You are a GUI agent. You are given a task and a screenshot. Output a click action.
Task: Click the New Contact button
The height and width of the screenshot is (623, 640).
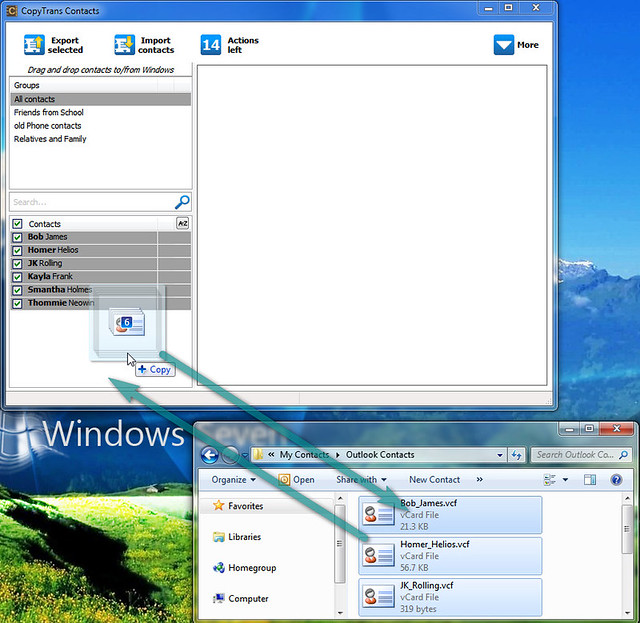(434, 480)
